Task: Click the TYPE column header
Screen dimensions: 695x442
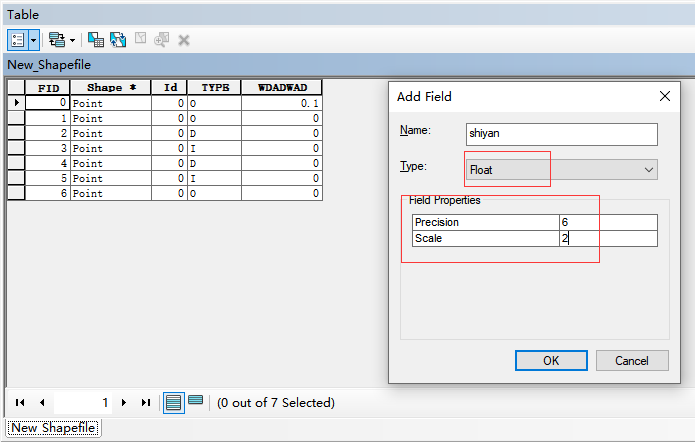Action: [214, 88]
